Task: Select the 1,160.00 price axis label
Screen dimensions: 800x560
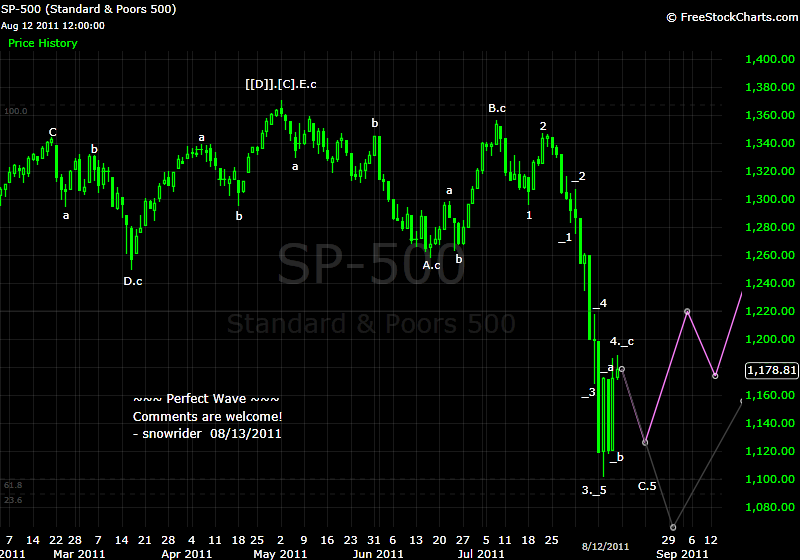Action: (770, 395)
